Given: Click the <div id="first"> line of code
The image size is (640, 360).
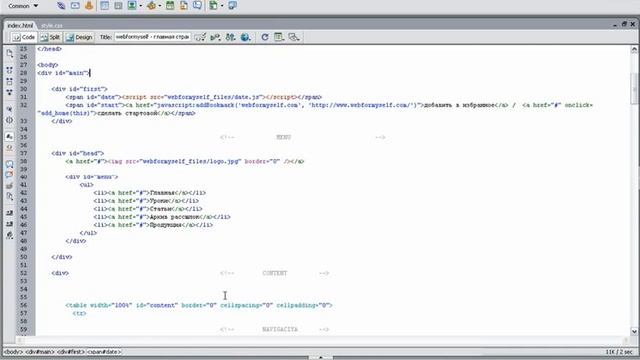Looking at the screenshot, I should click(79, 89).
